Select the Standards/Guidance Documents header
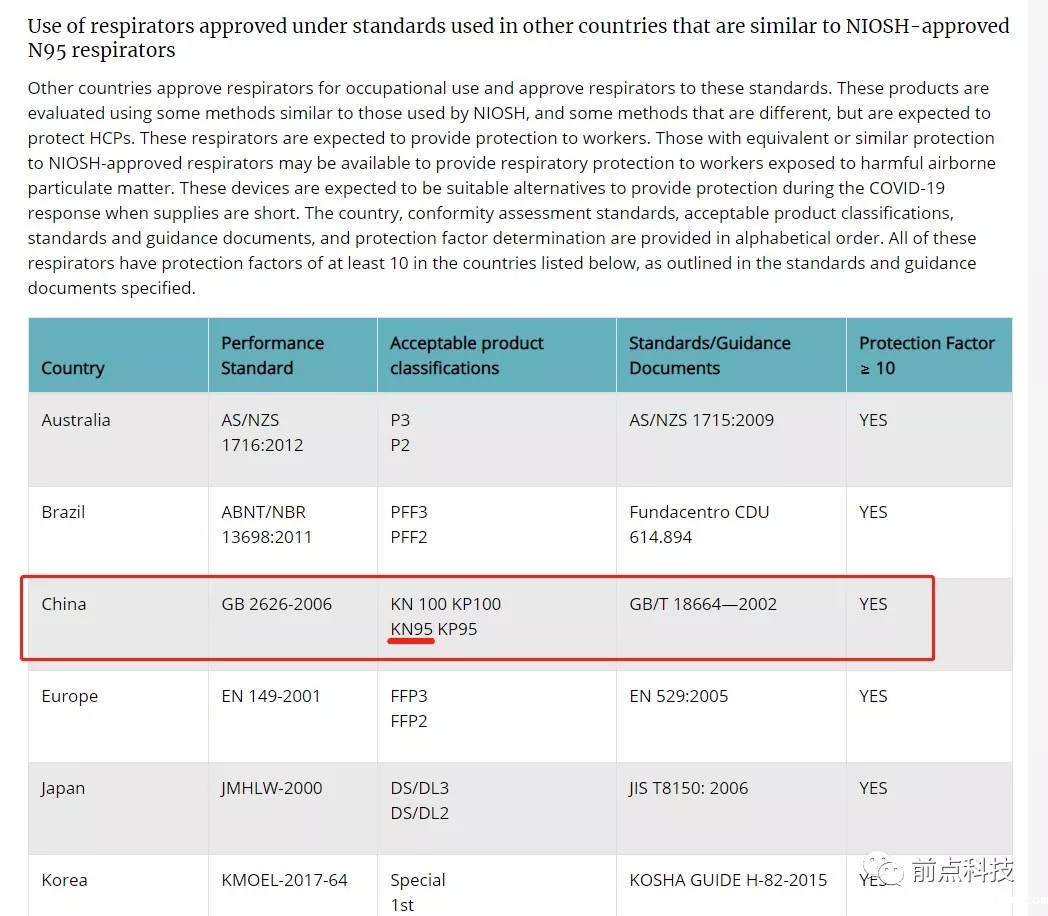The width and height of the screenshot is (1048, 916). 709,355
